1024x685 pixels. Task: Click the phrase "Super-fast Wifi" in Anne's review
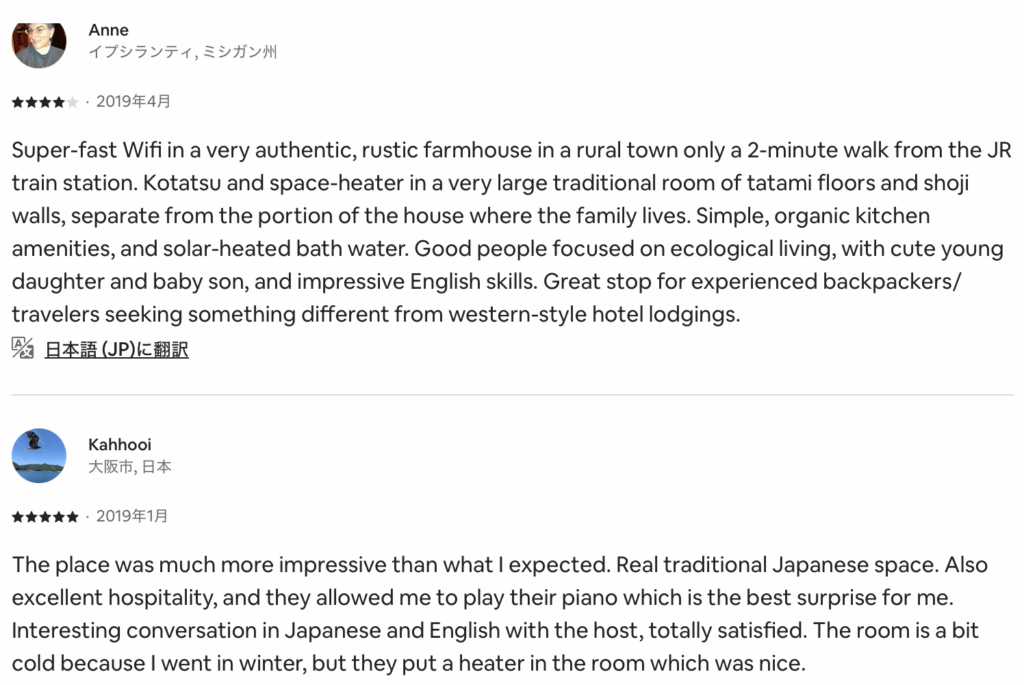pos(76,151)
